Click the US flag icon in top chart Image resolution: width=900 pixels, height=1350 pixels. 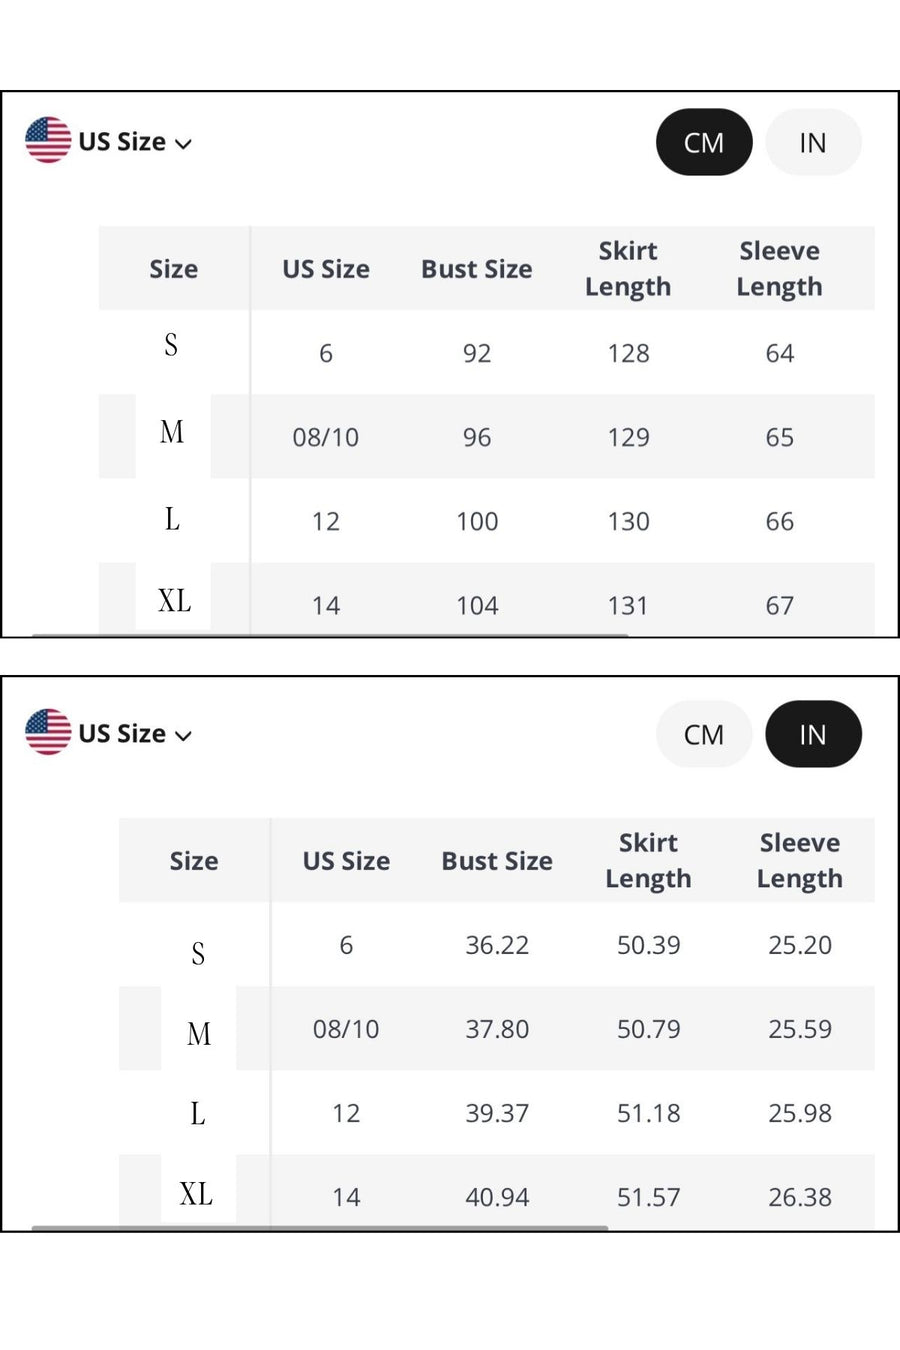click(48, 140)
